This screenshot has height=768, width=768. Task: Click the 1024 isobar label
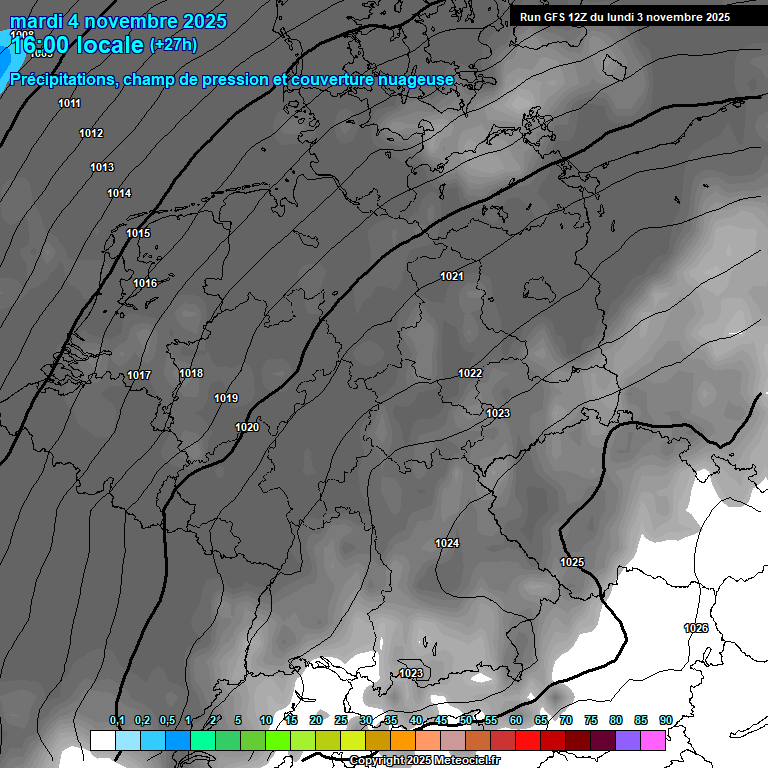(447, 543)
